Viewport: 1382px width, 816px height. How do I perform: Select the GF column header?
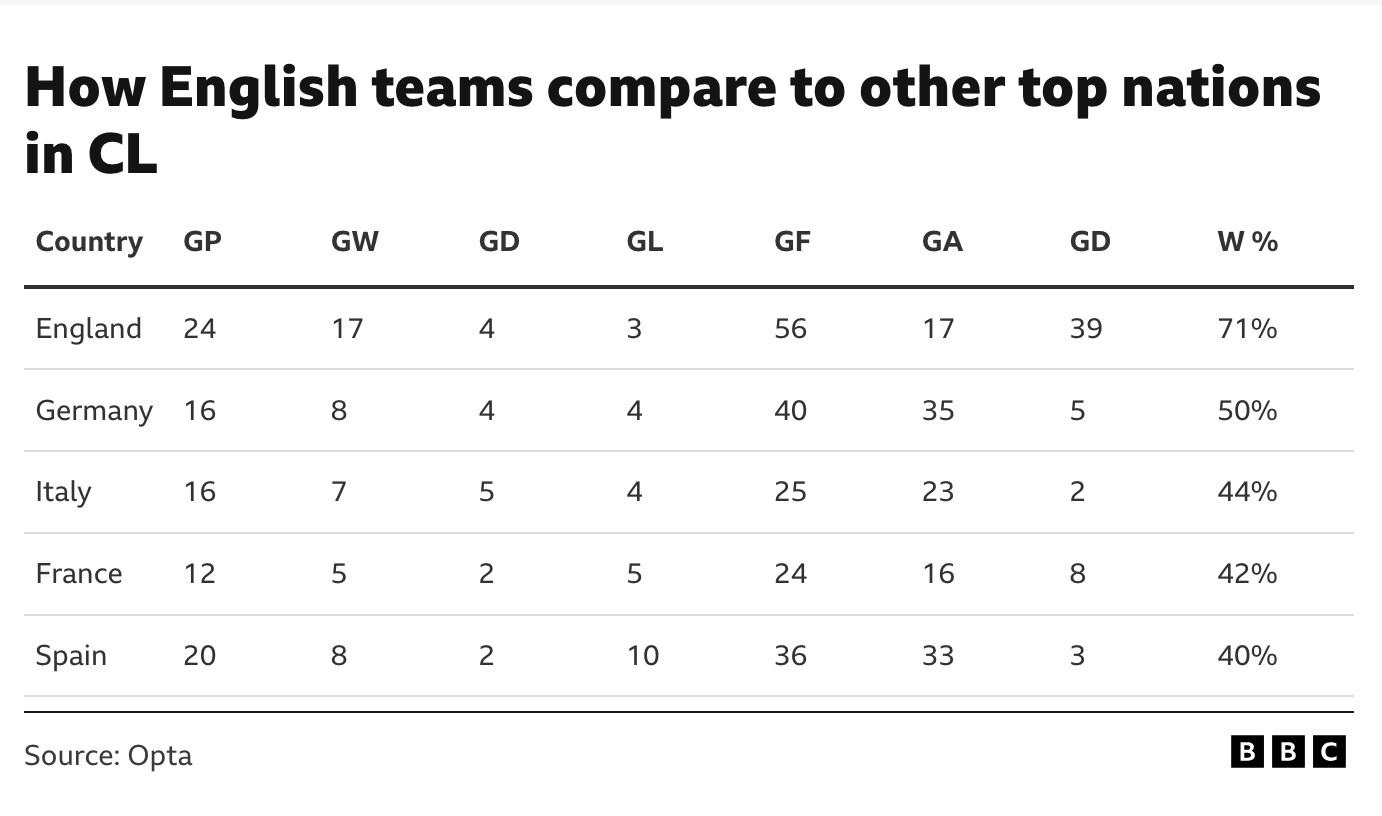(792, 242)
